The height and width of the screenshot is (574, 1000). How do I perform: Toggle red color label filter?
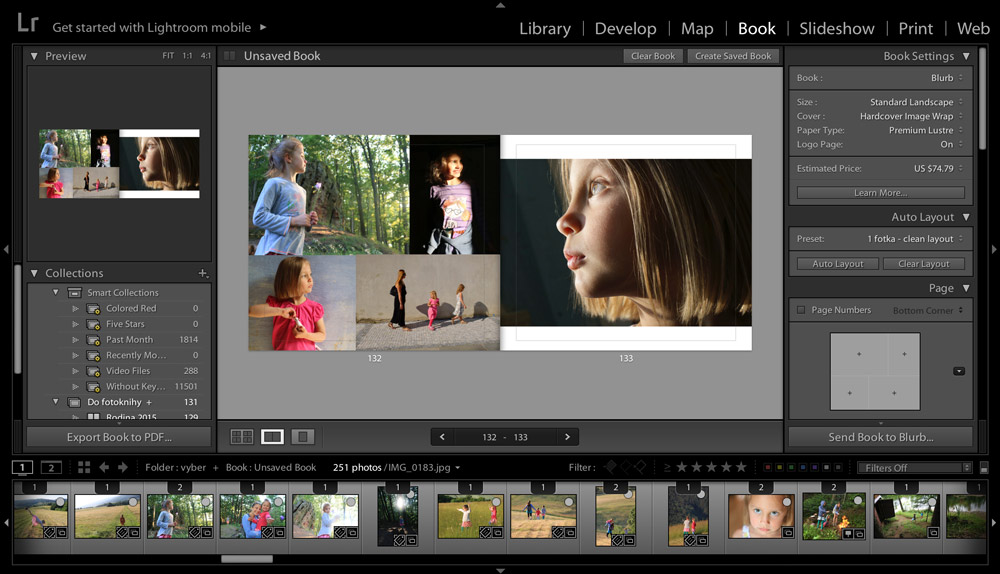767,467
